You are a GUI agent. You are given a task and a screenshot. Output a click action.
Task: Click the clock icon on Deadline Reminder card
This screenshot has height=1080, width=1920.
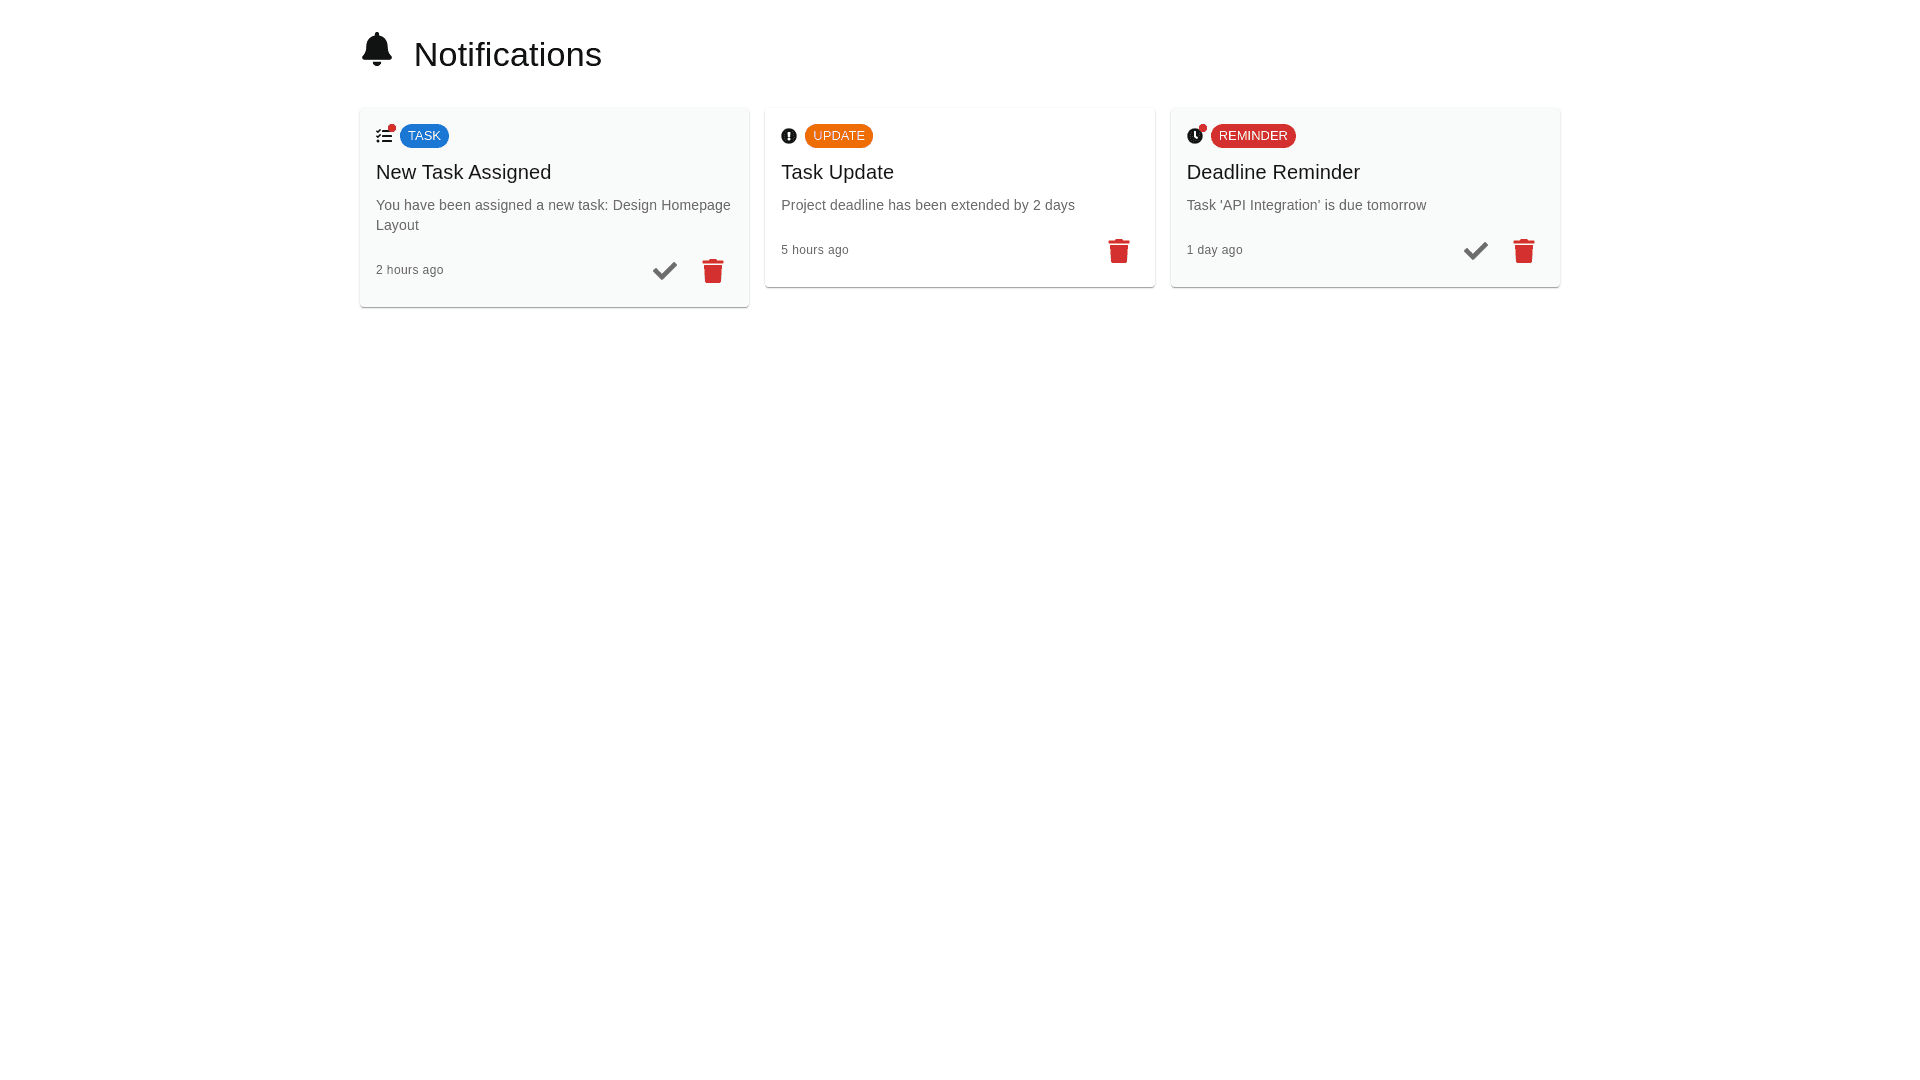(x=1195, y=136)
